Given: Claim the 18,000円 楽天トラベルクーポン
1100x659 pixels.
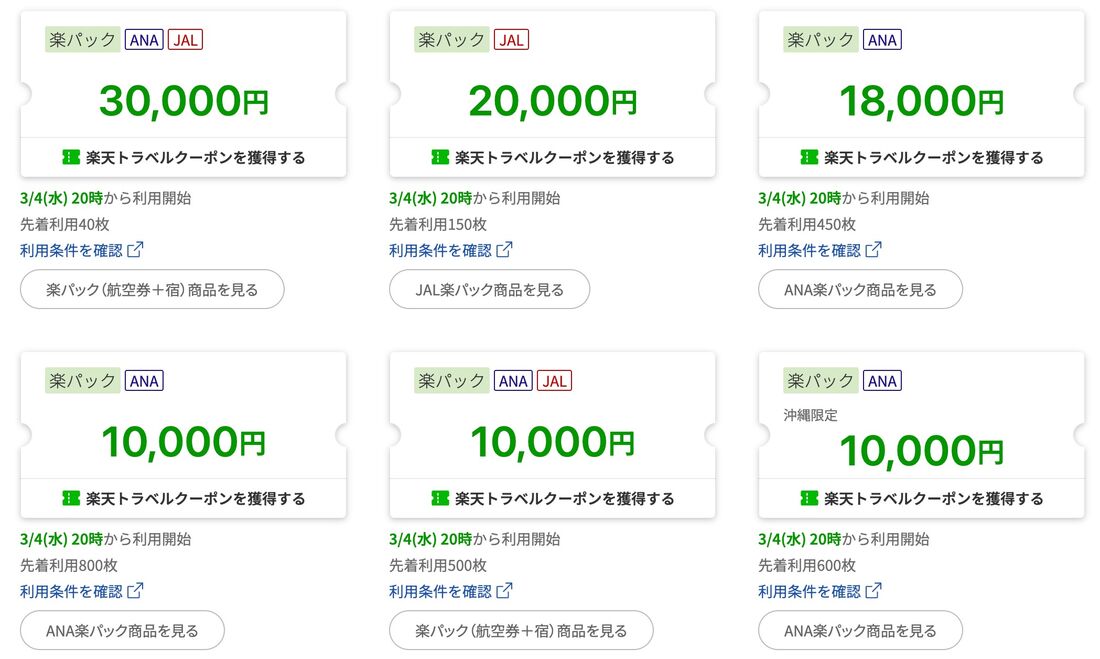Looking at the screenshot, I should coord(921,156).
